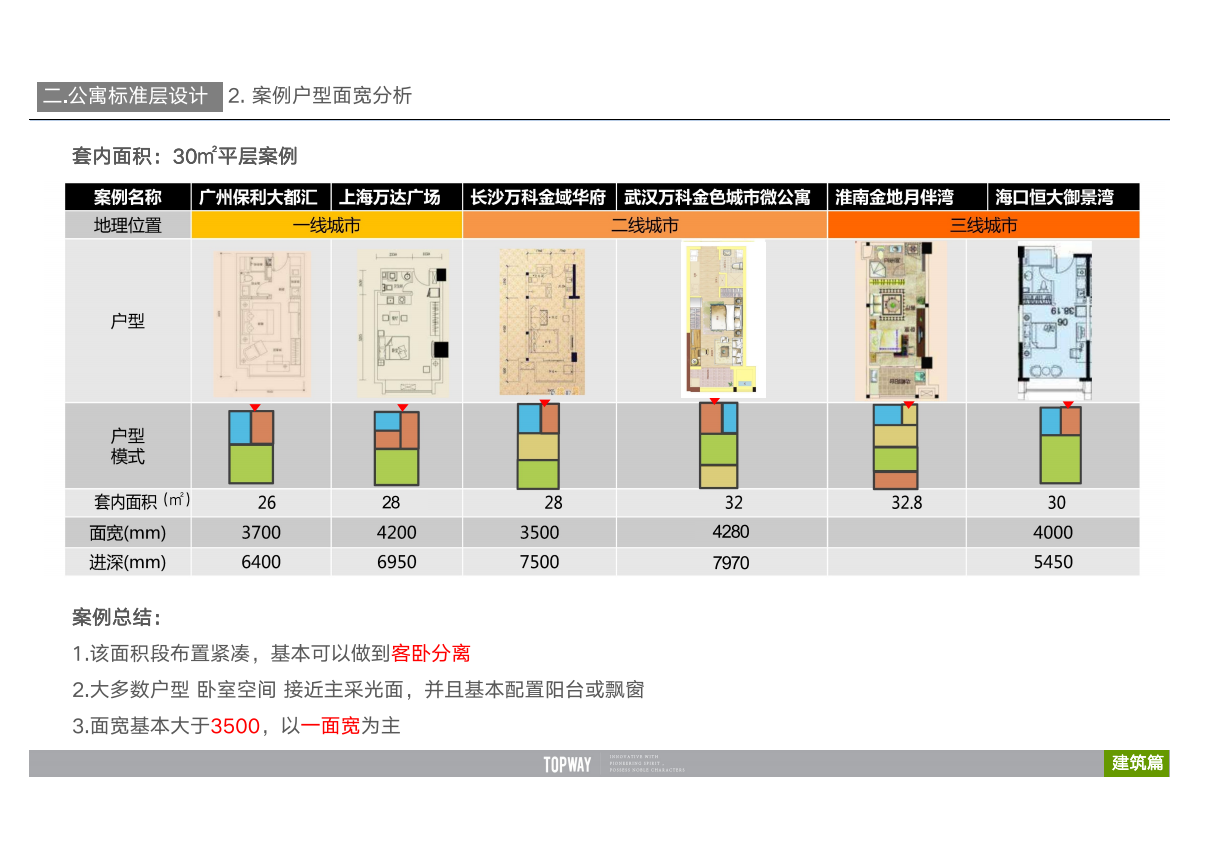The image size is (1210, 844).
Task: Click the depth value 6950
Action: [x=397, y=562]
